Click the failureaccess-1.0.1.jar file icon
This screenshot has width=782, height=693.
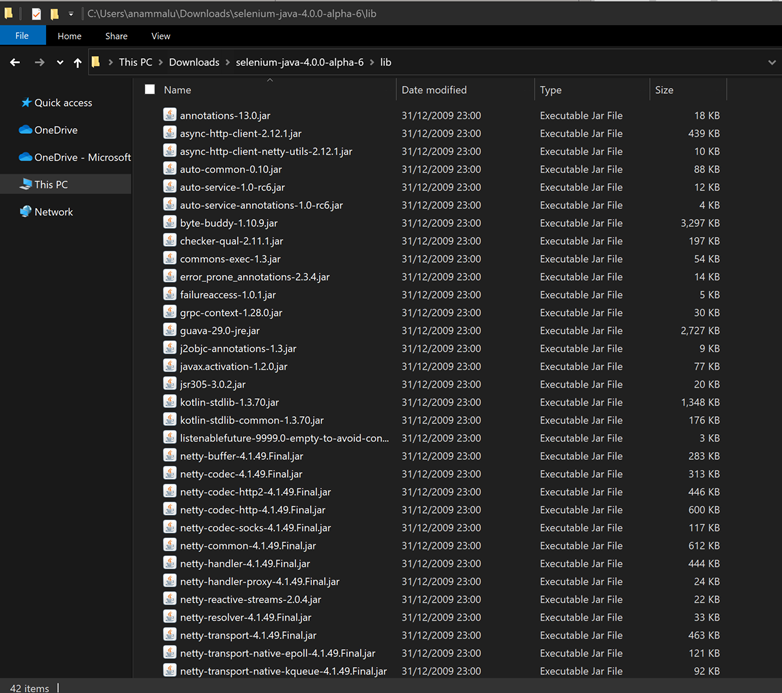coord(170,294)
